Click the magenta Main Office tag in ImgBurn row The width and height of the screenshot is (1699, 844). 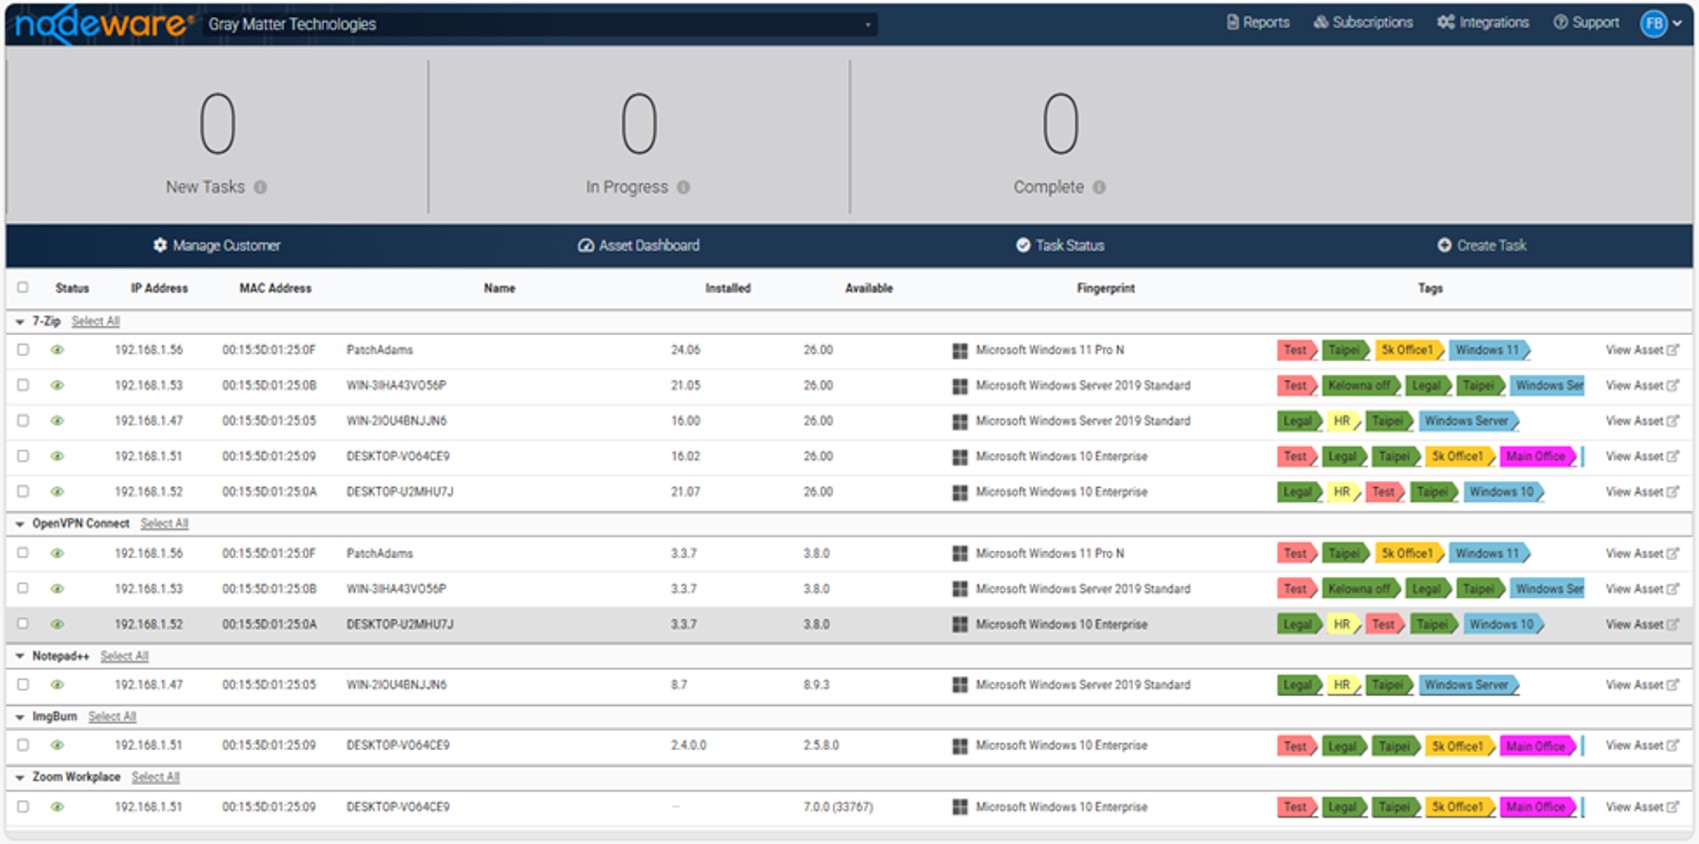pos(1537,746)
